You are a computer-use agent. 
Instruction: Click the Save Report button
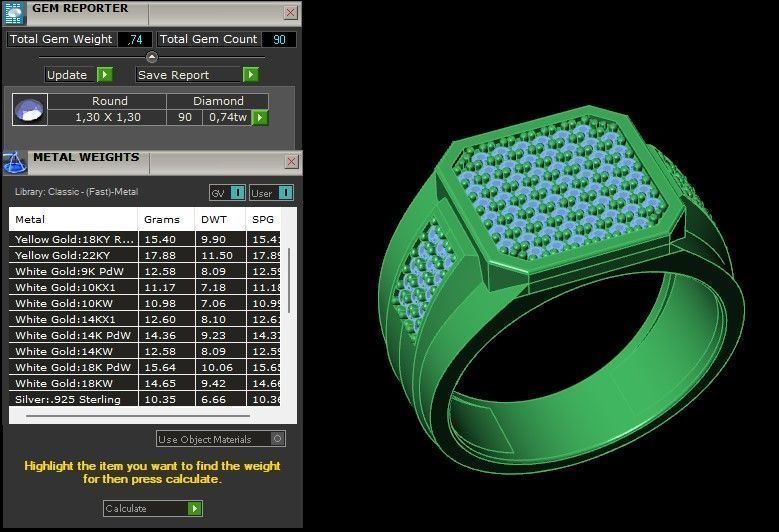point(197,75)
